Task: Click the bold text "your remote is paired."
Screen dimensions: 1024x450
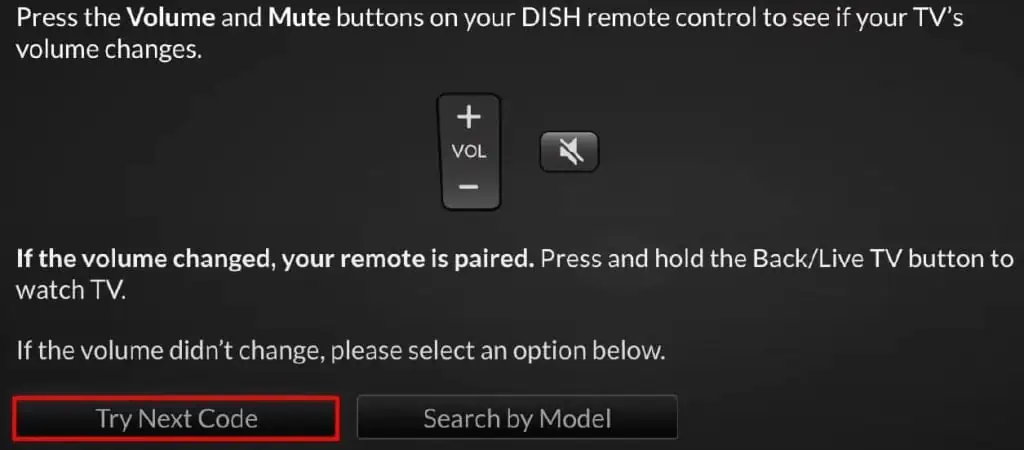Action: tap(408, 259)
